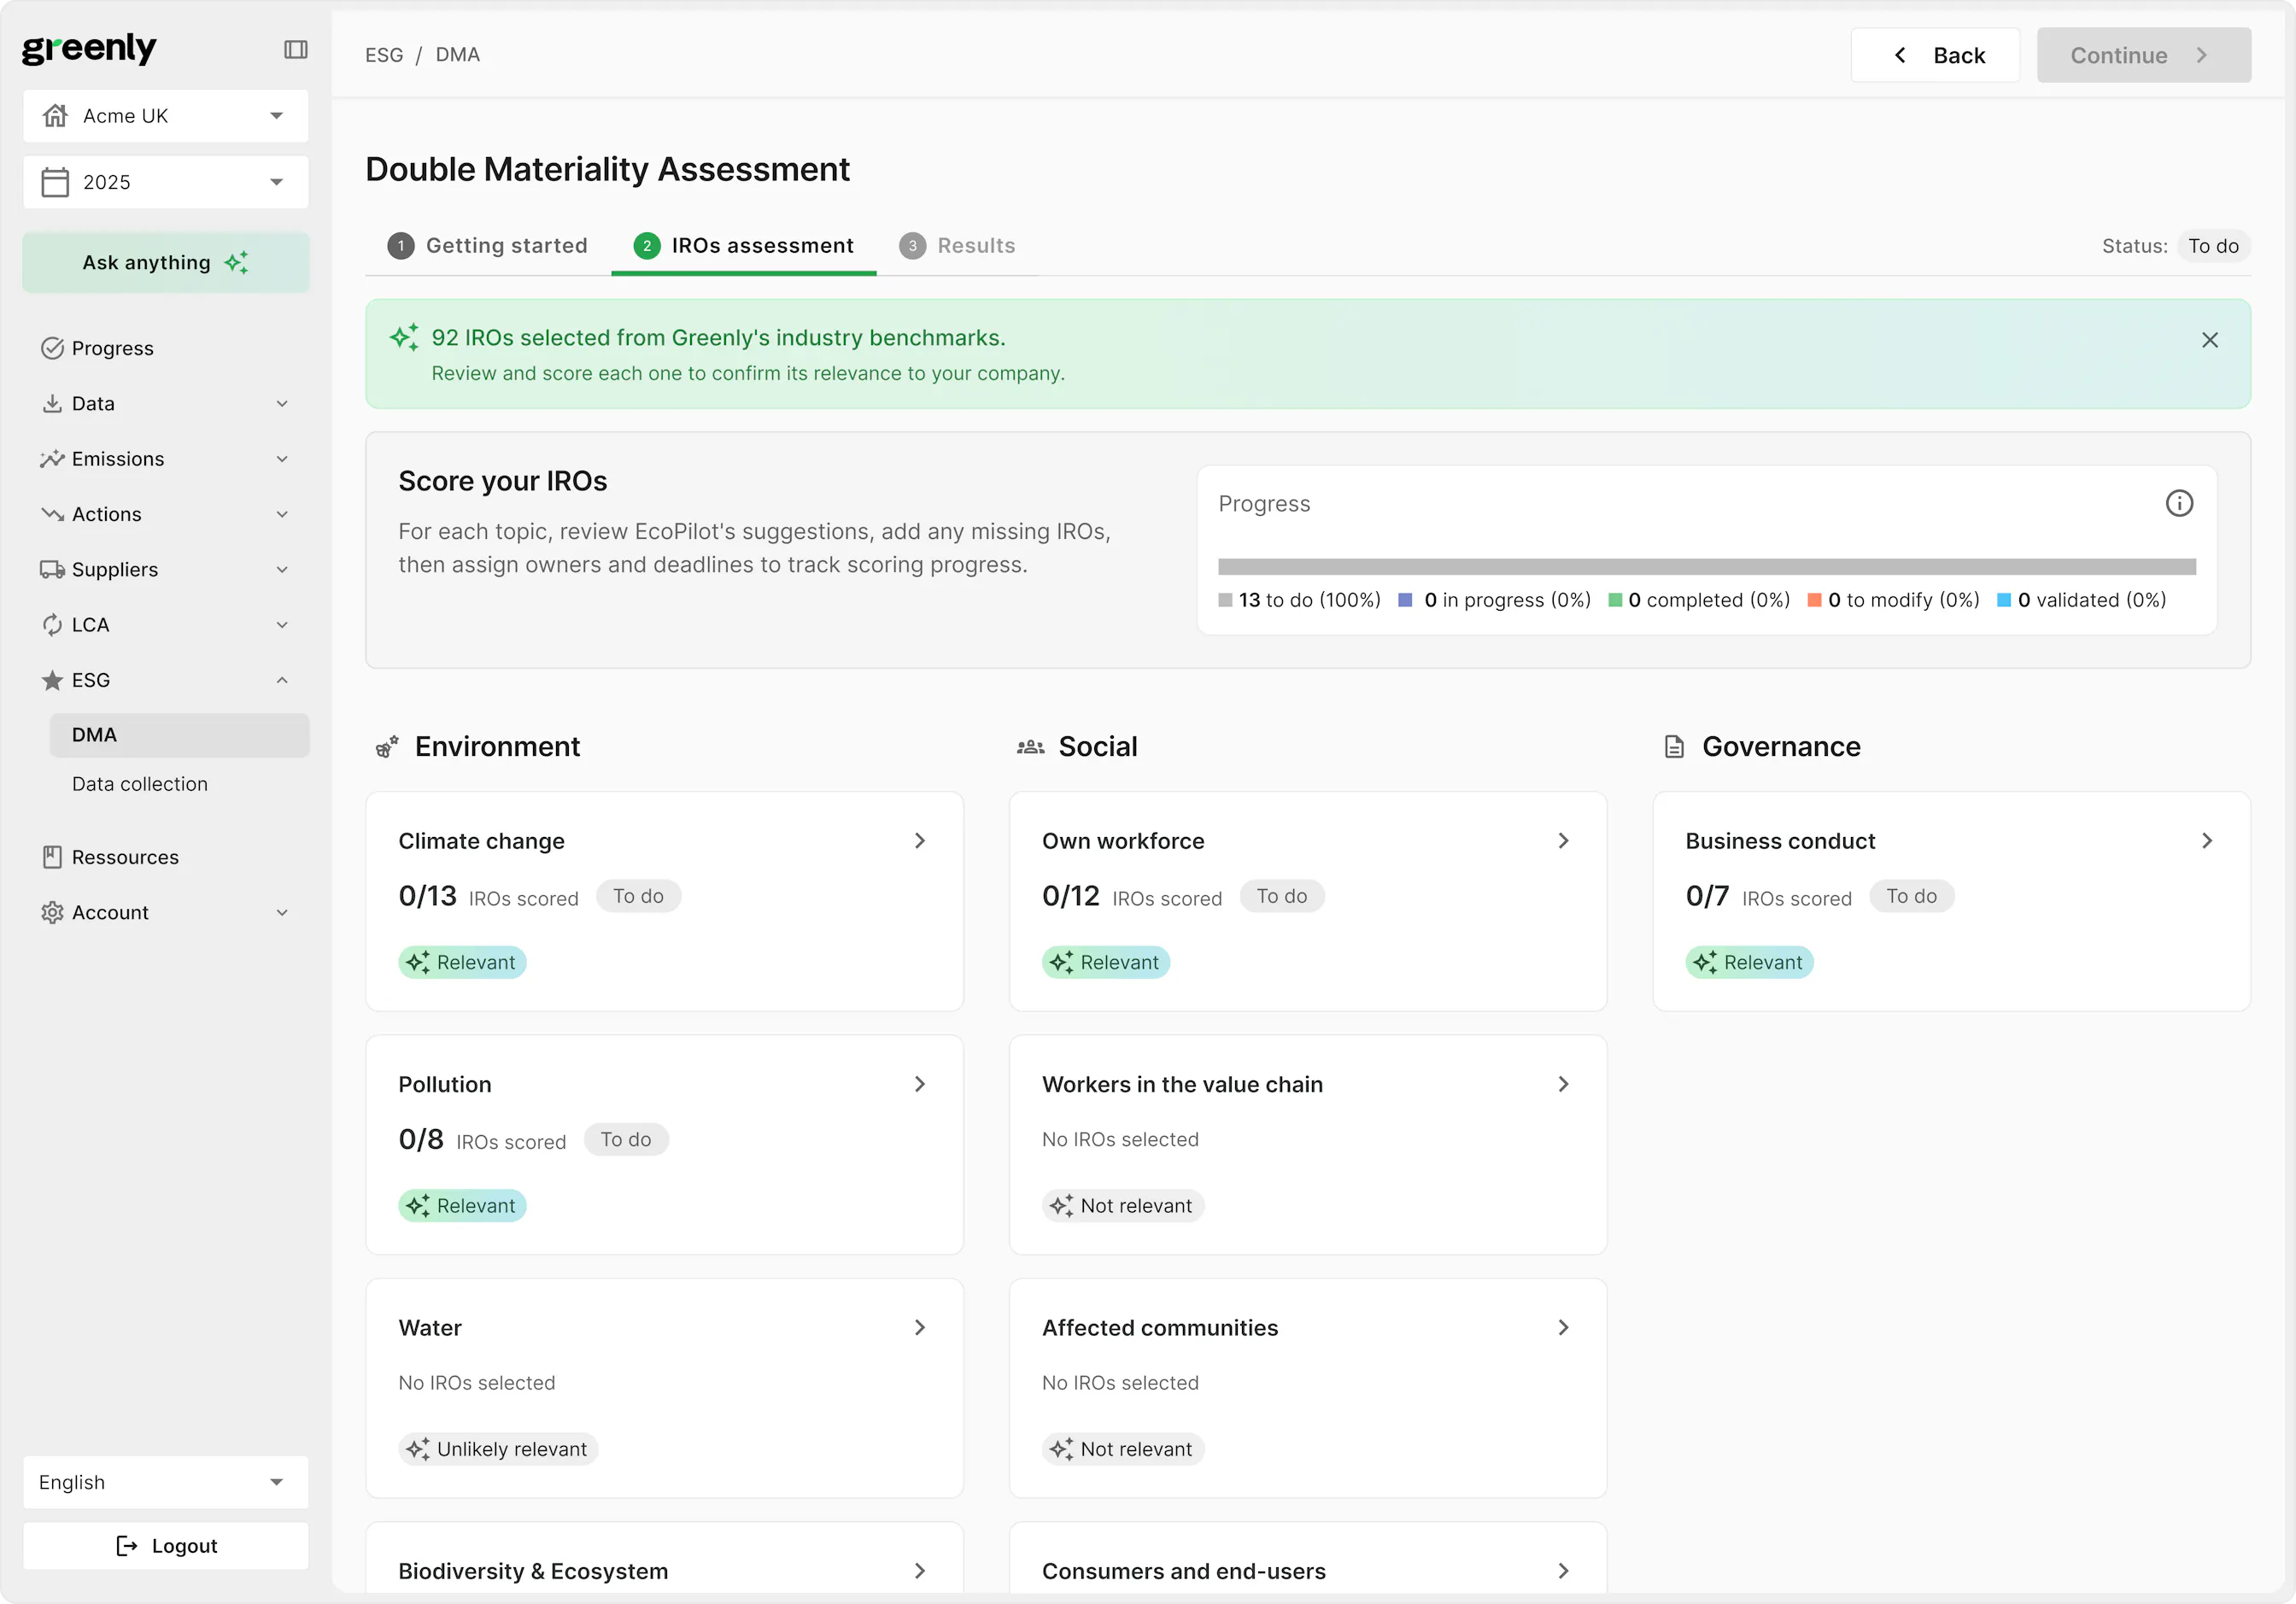
Task: Expand the Suppliers menu chevron
Action: (282, 569)
